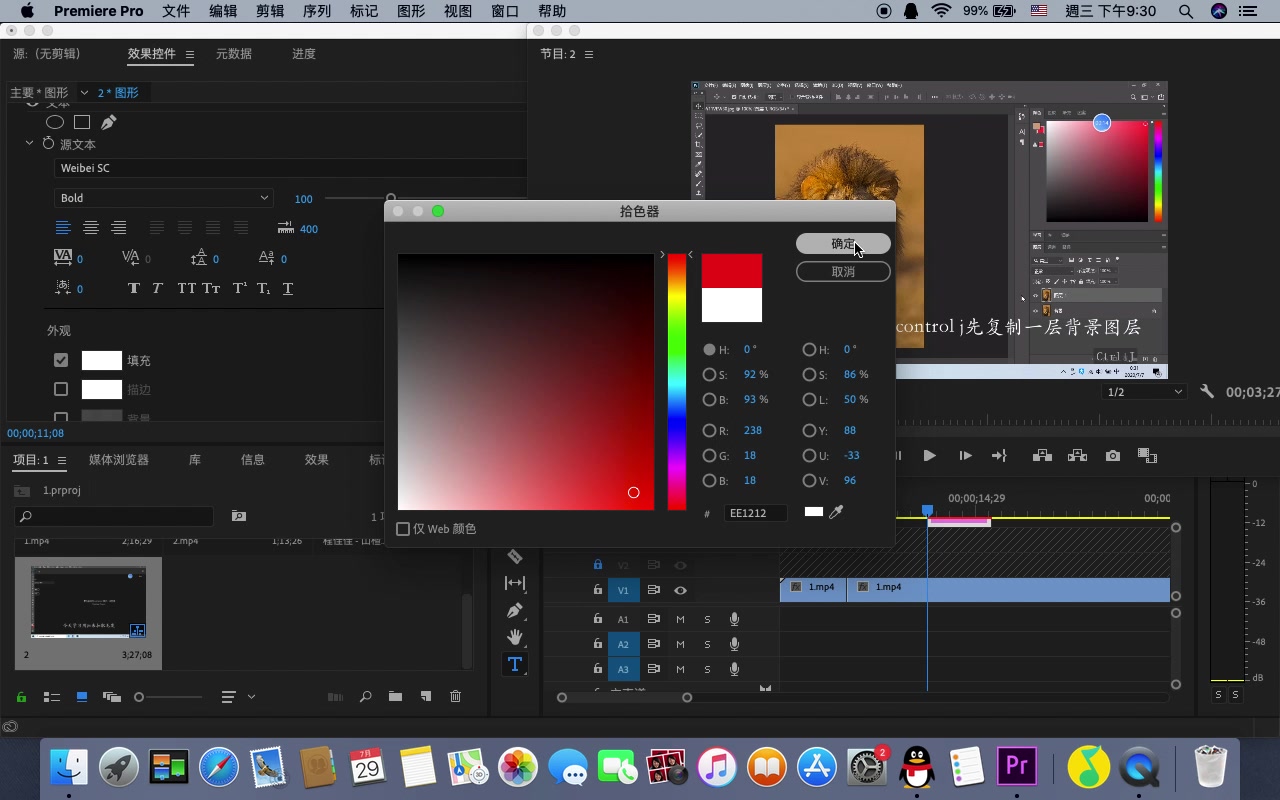Screen dimensions: 1280x800
Task: Click the 取消 button
Action: click(x=843, y=272)
